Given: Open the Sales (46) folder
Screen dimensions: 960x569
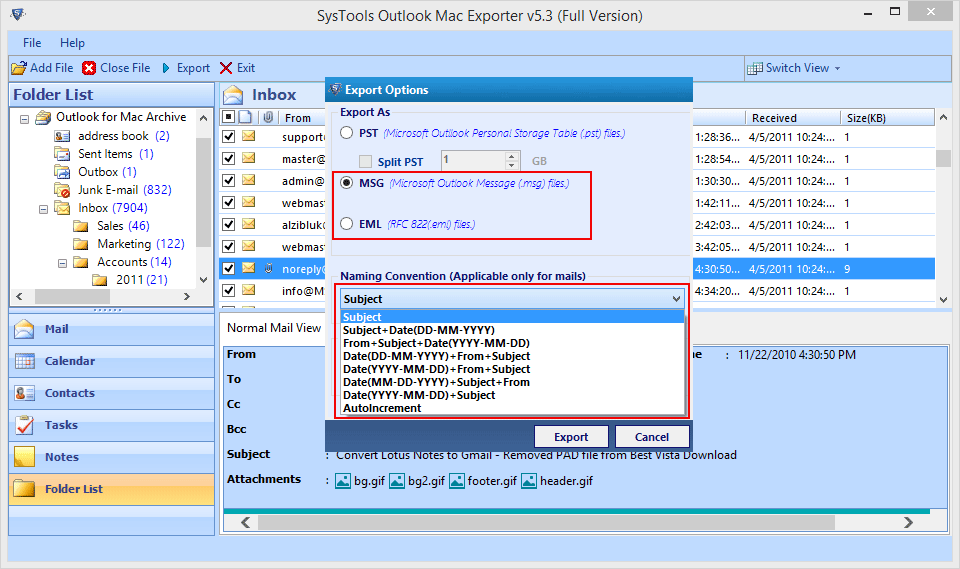Looking at the screenshot, I should [x=123, y=226].
